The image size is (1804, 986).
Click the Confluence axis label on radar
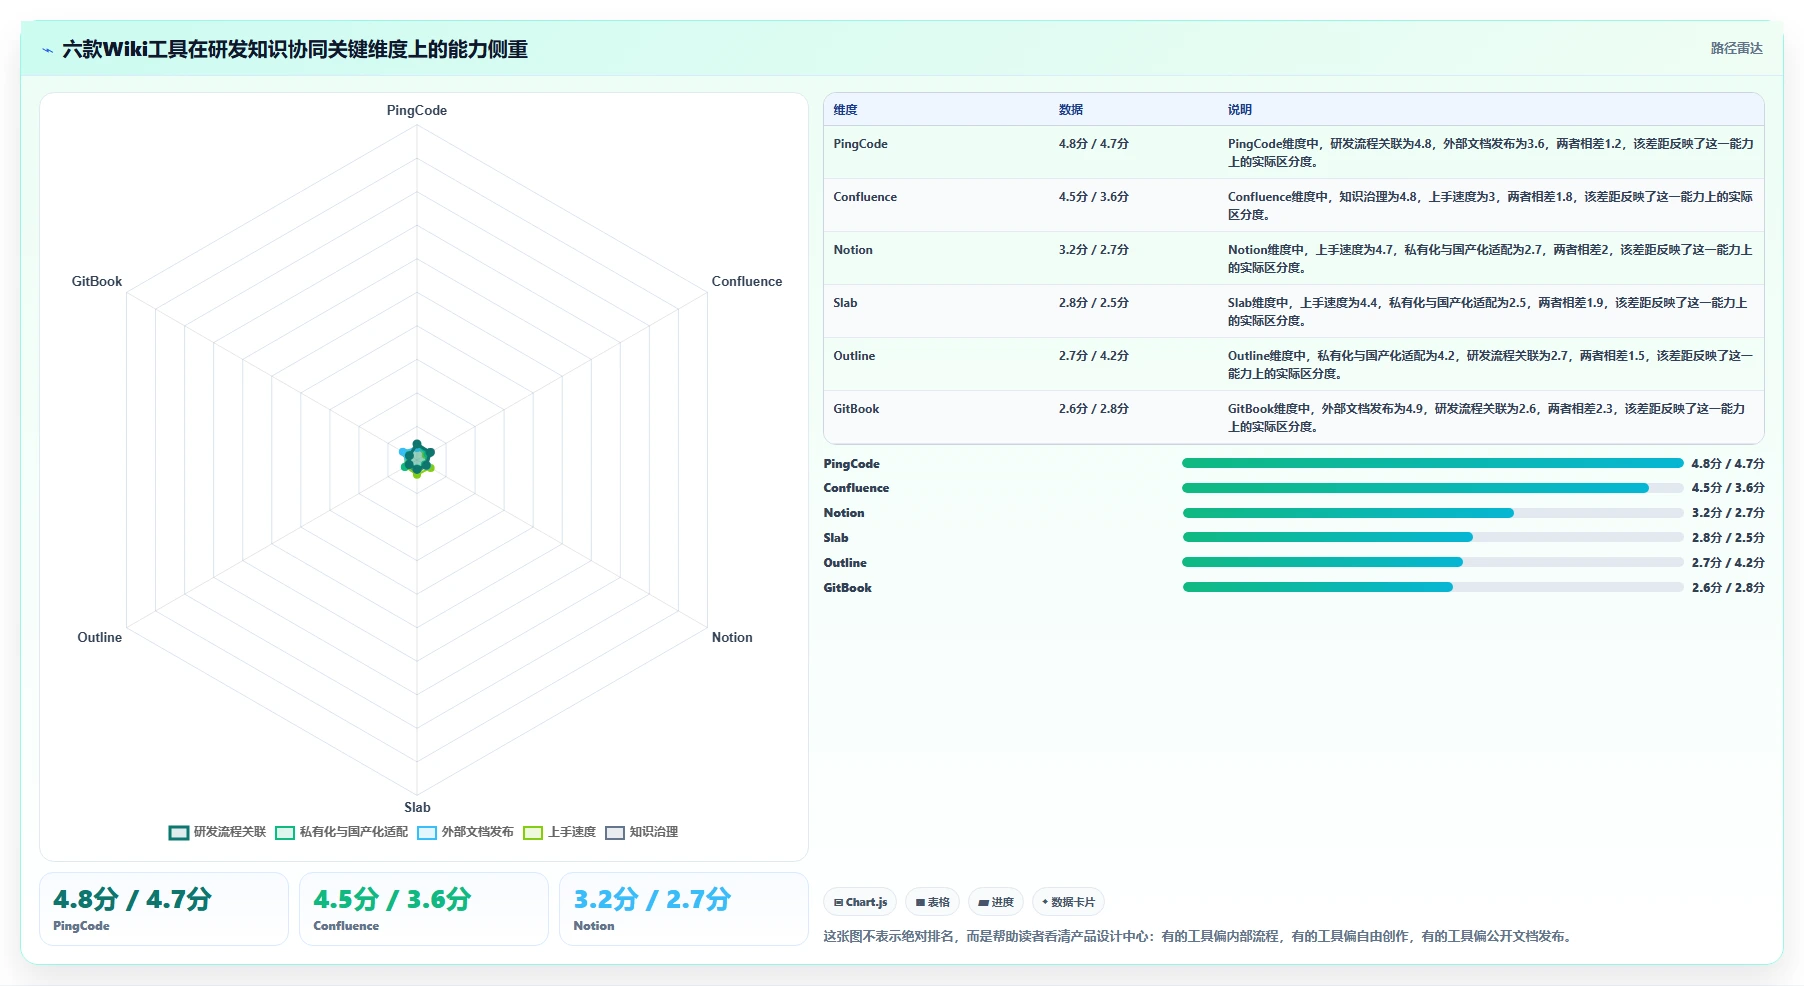pyautogui.click(x=747, y=282)
